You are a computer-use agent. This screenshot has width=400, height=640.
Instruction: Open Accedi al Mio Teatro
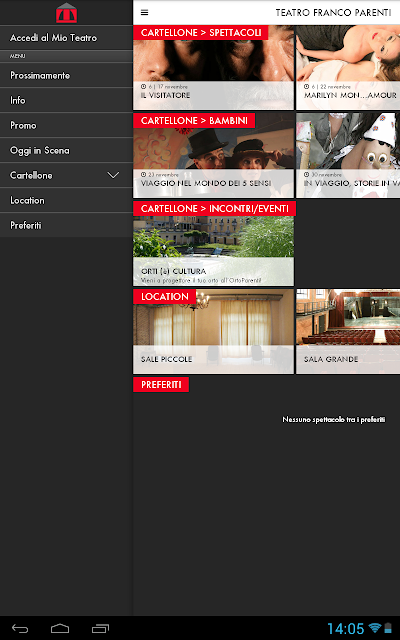click(66, 38)
